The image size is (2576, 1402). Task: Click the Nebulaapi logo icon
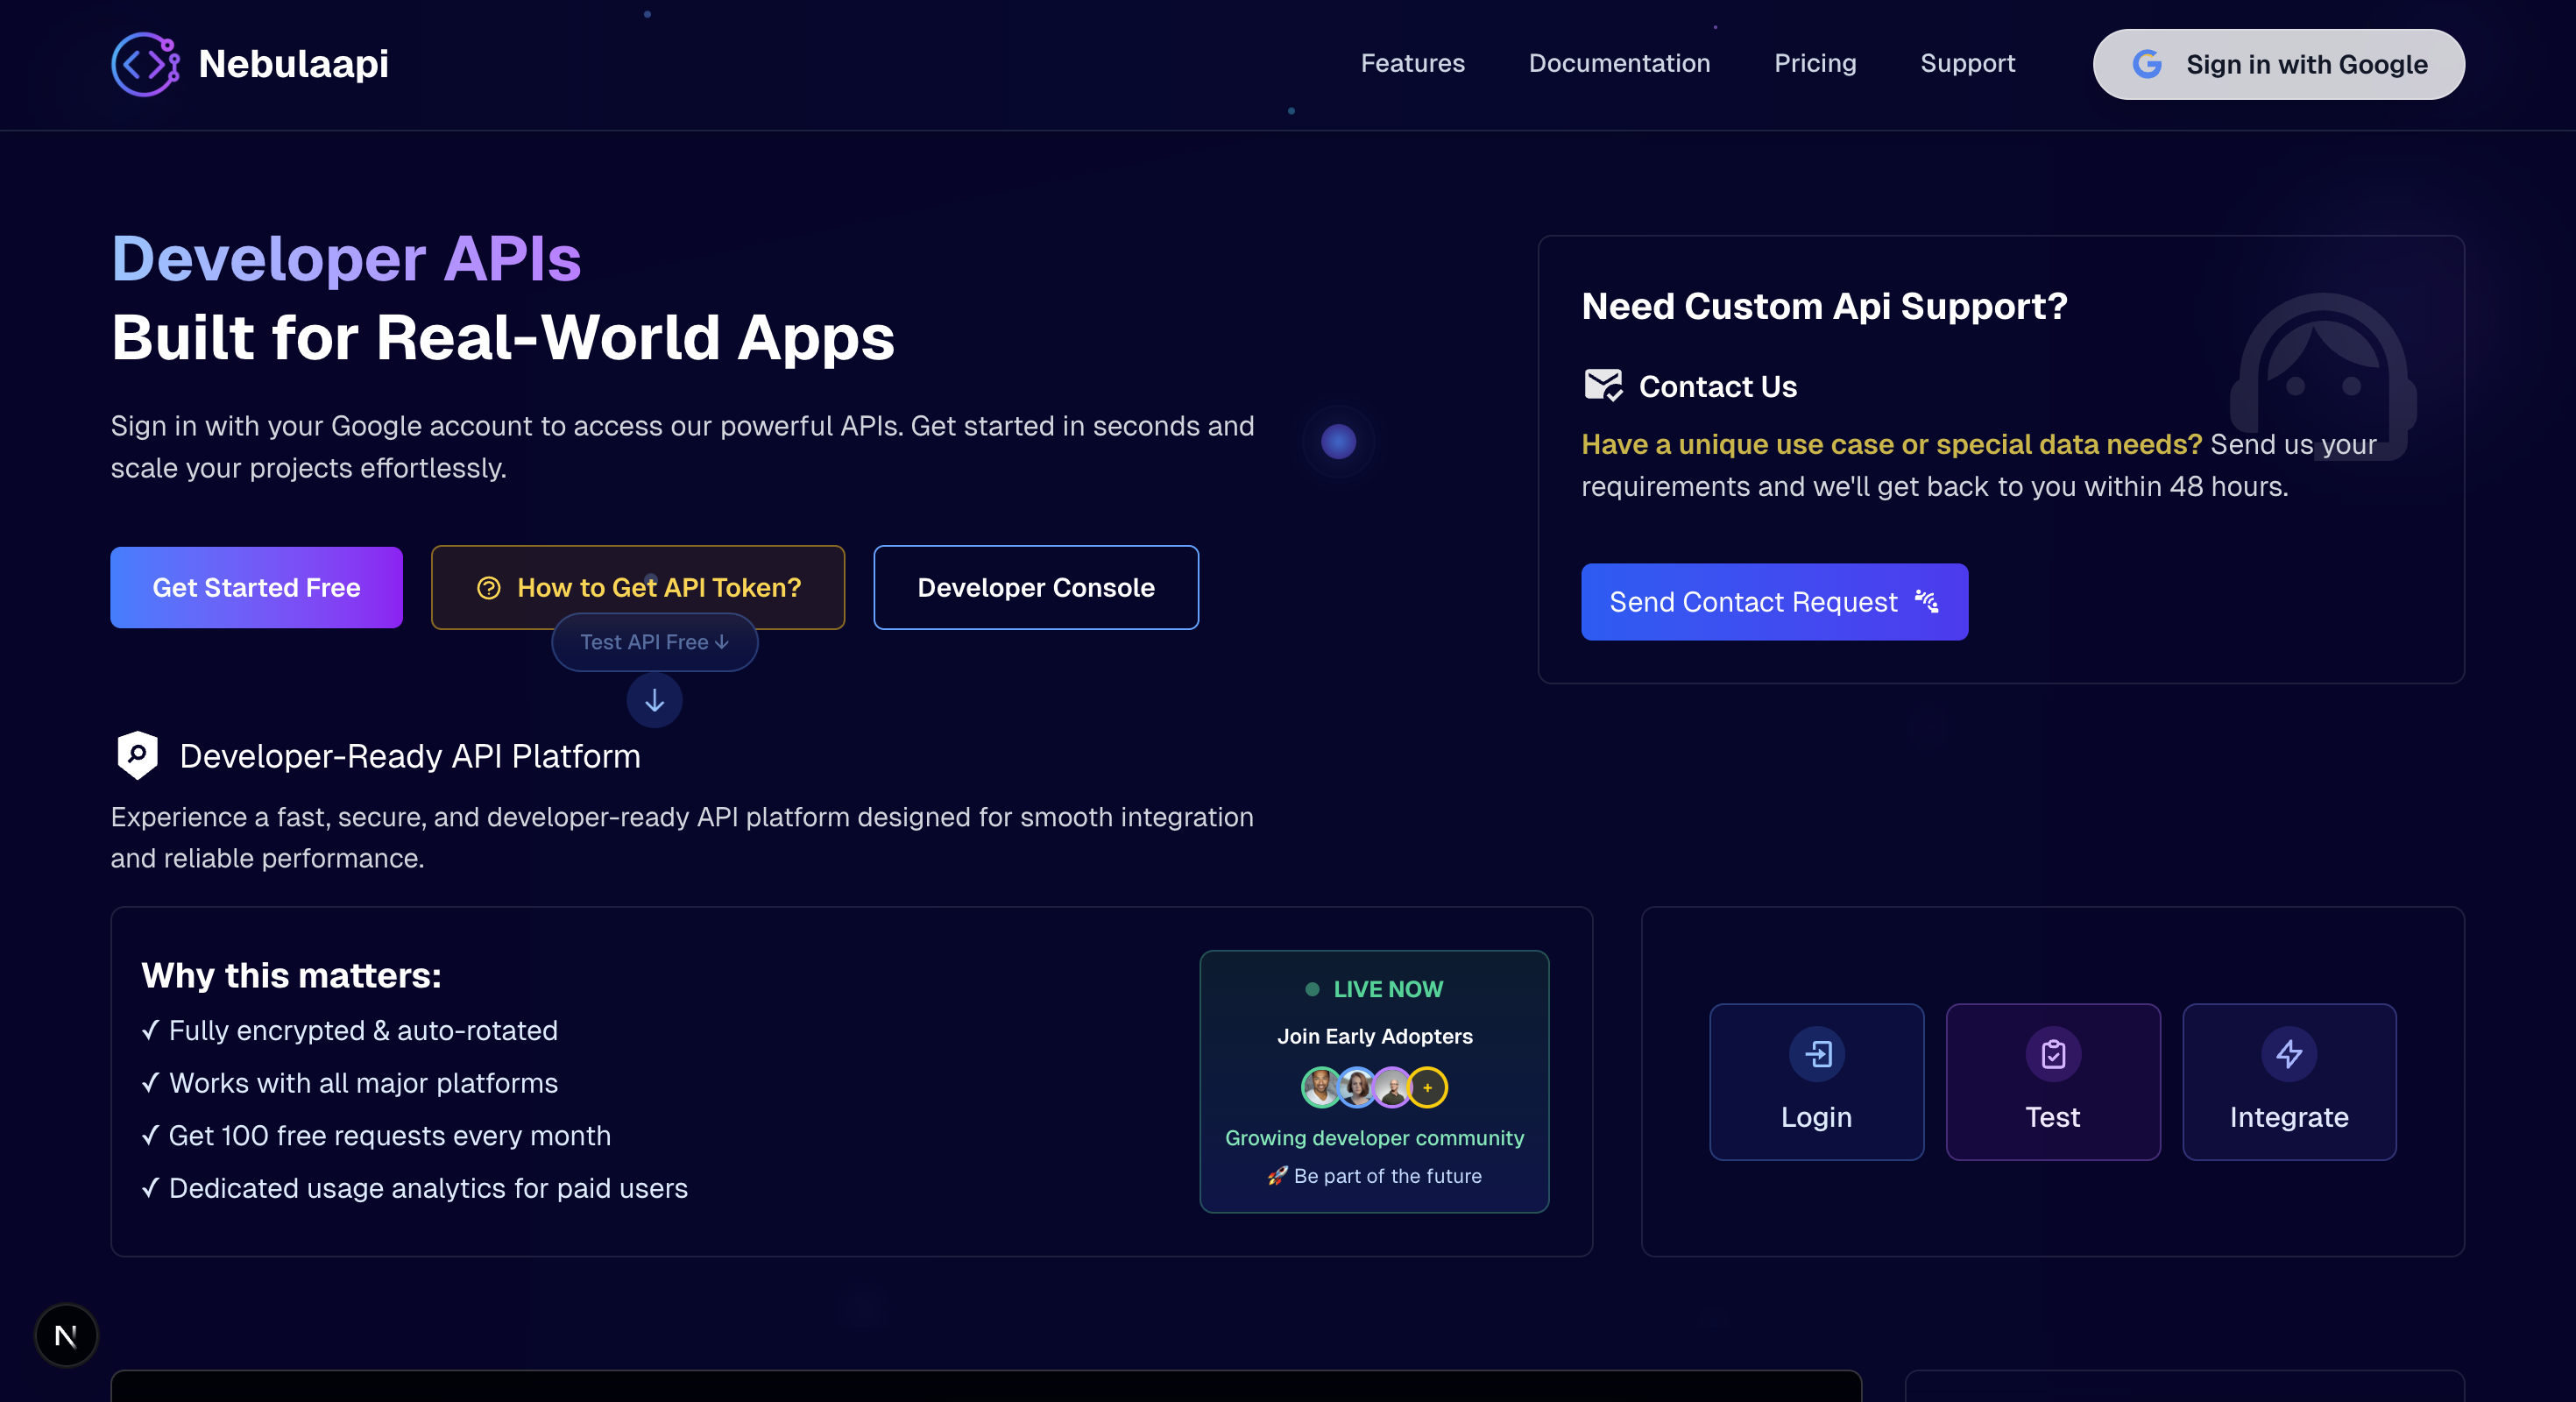tap(145, 64)
